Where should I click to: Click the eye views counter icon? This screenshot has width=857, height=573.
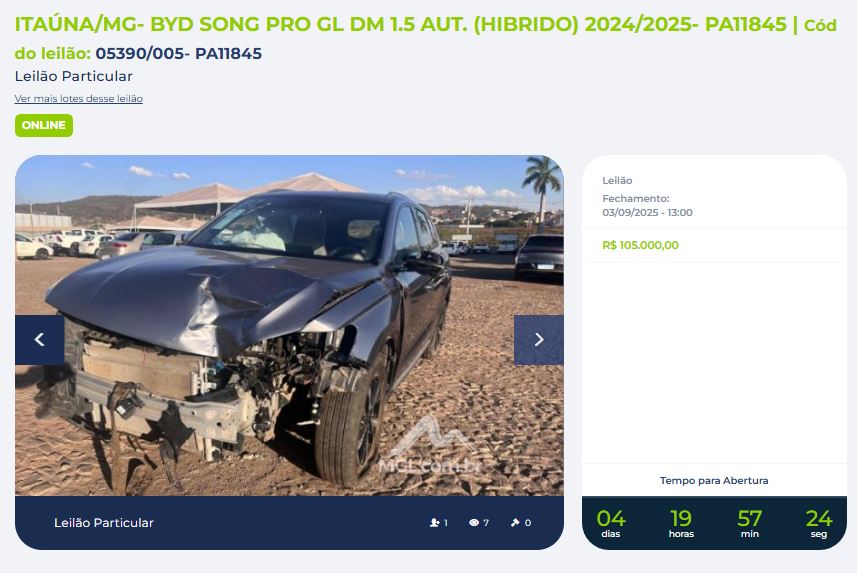474,523
